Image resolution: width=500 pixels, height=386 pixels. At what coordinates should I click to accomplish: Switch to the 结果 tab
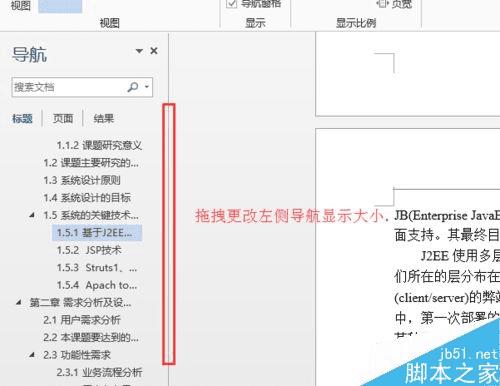[103, 118]
